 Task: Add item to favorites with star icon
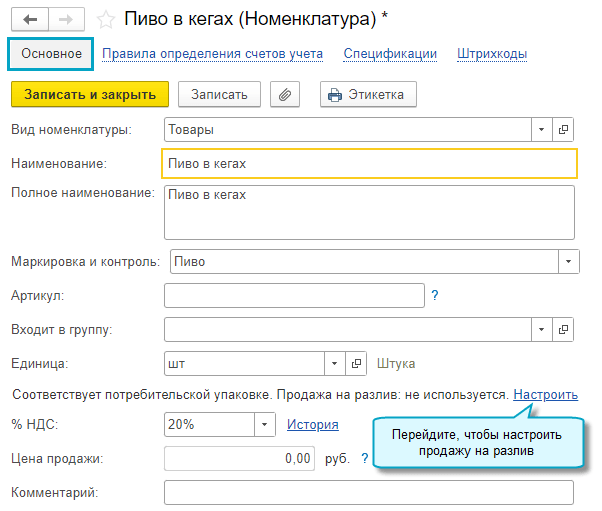[x=106, y=19]
